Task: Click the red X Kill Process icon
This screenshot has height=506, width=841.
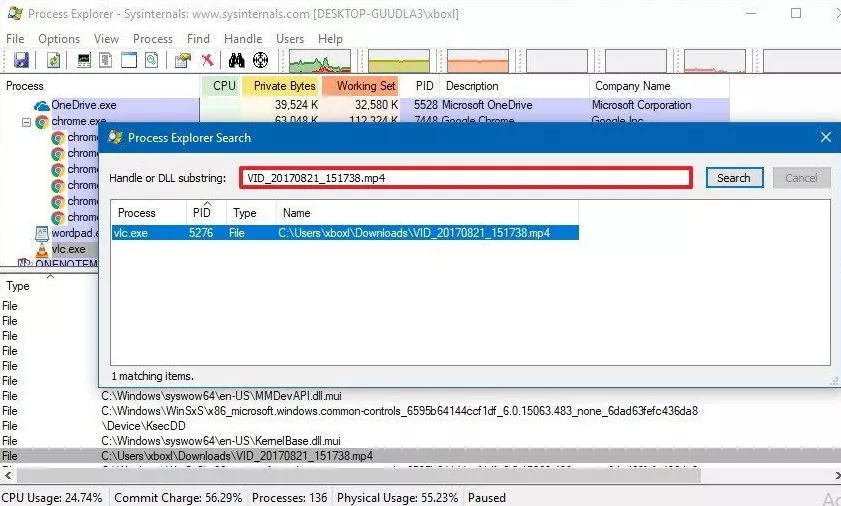Action: [x=208, y=60]
